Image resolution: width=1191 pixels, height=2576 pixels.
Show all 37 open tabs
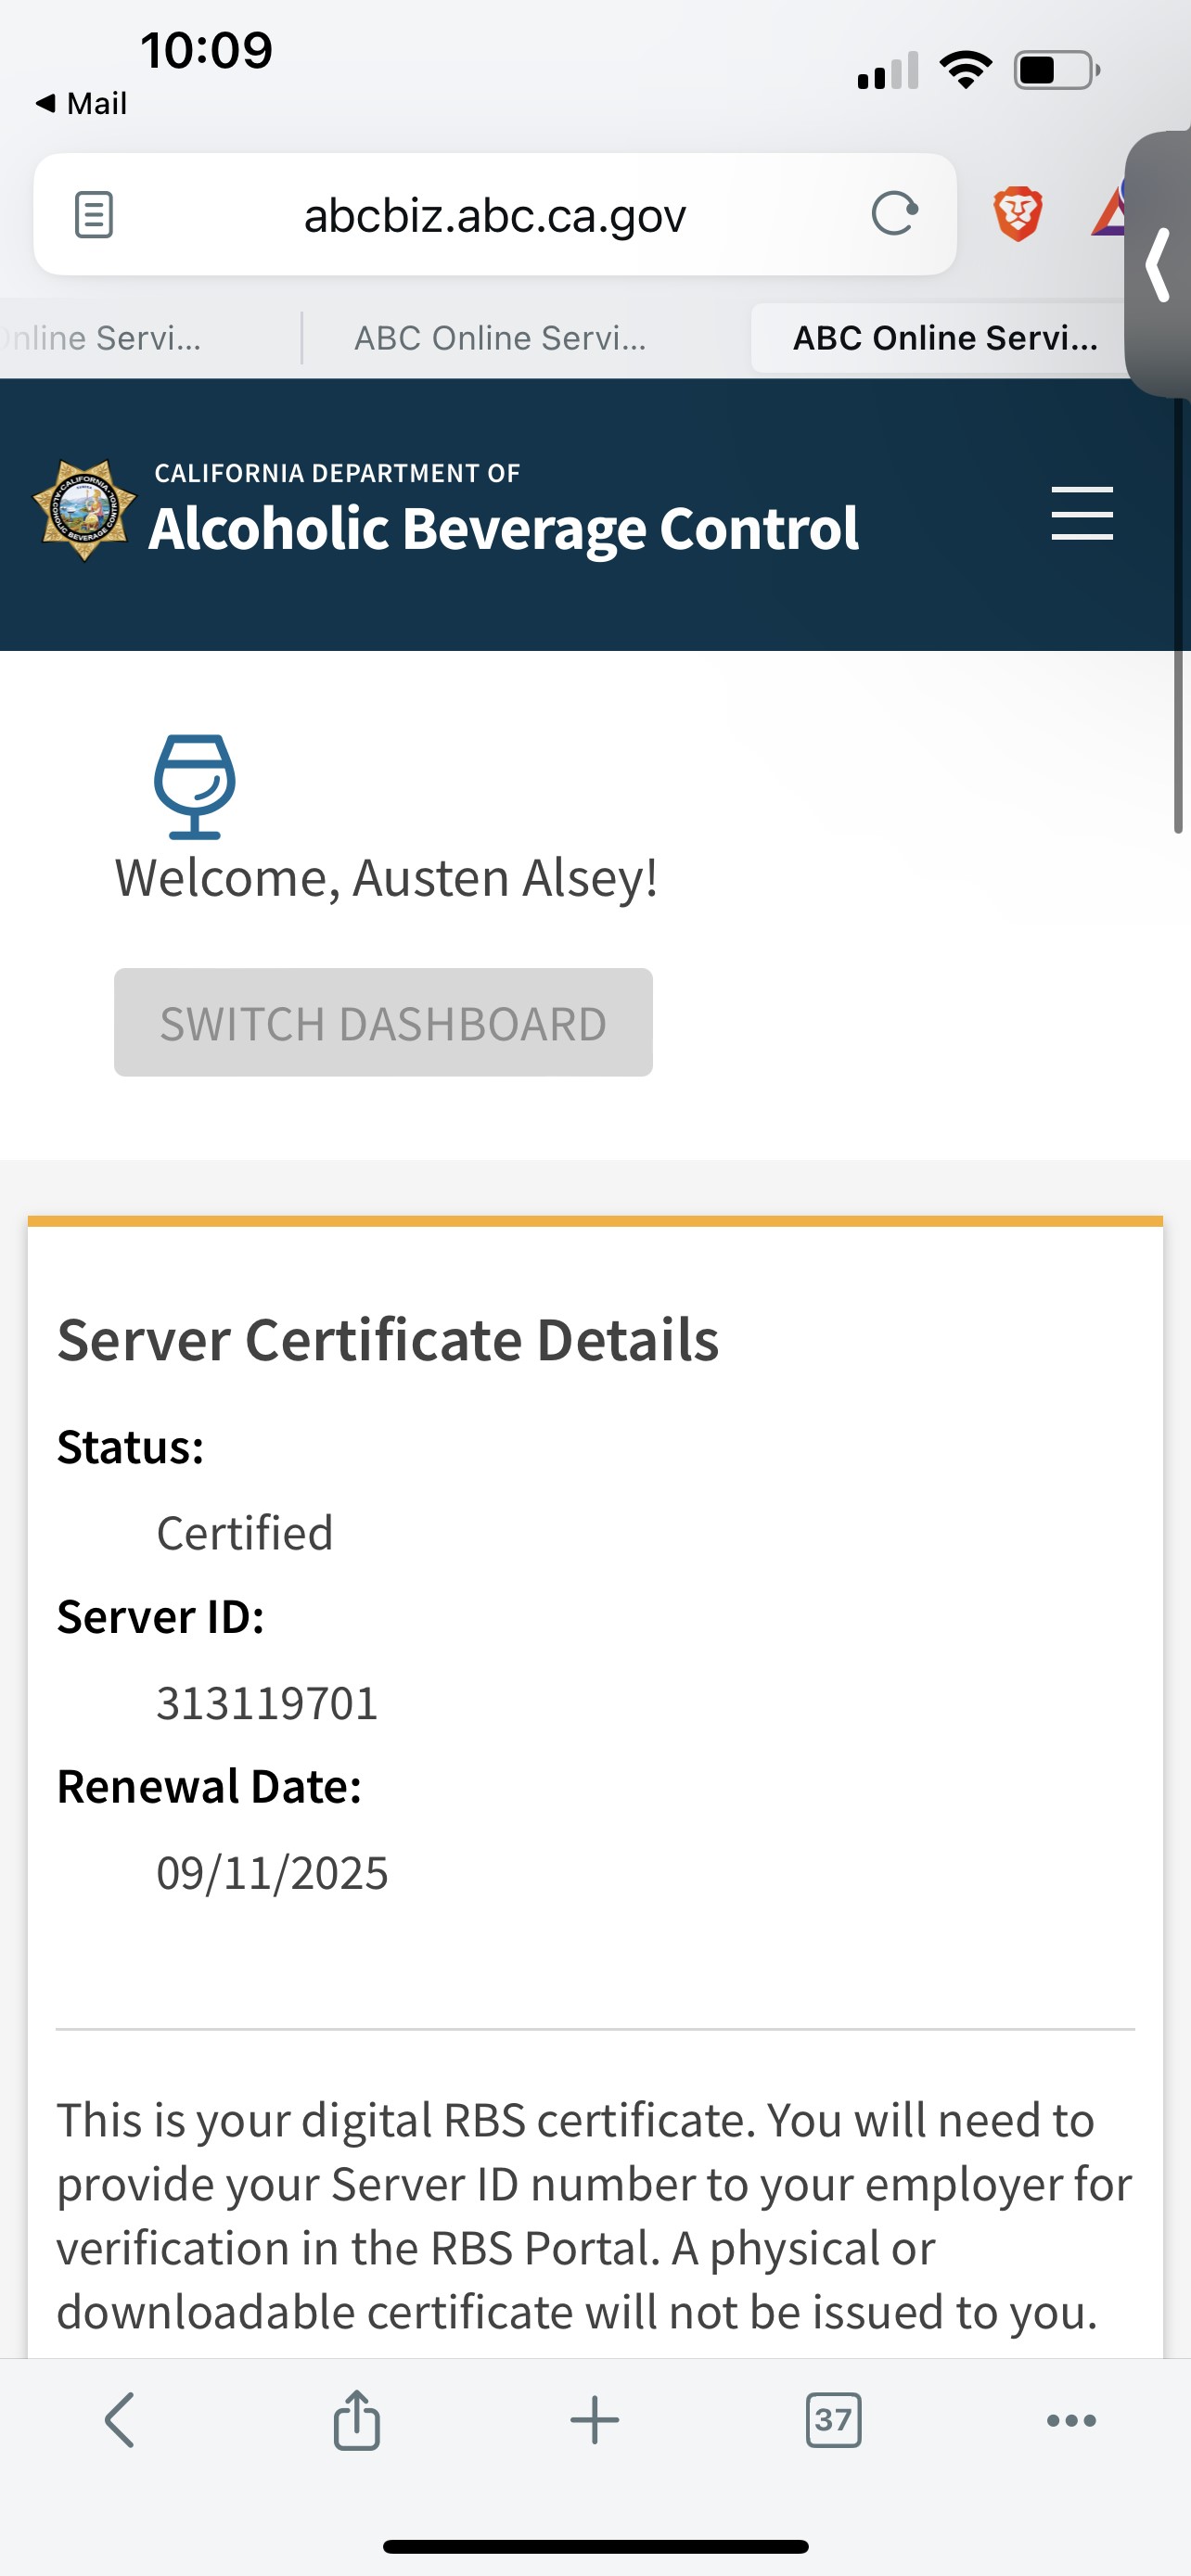(x=833, y=2420)
